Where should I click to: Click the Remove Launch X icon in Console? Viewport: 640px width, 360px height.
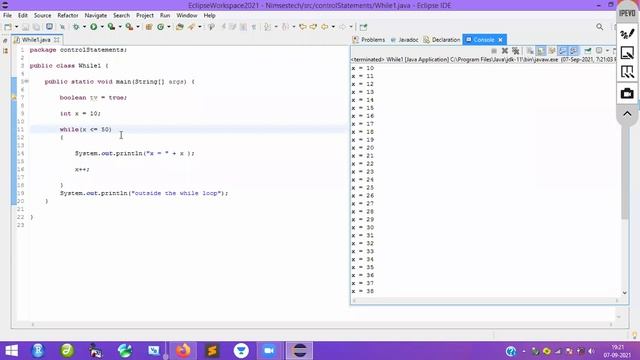(x=505, y=51)
